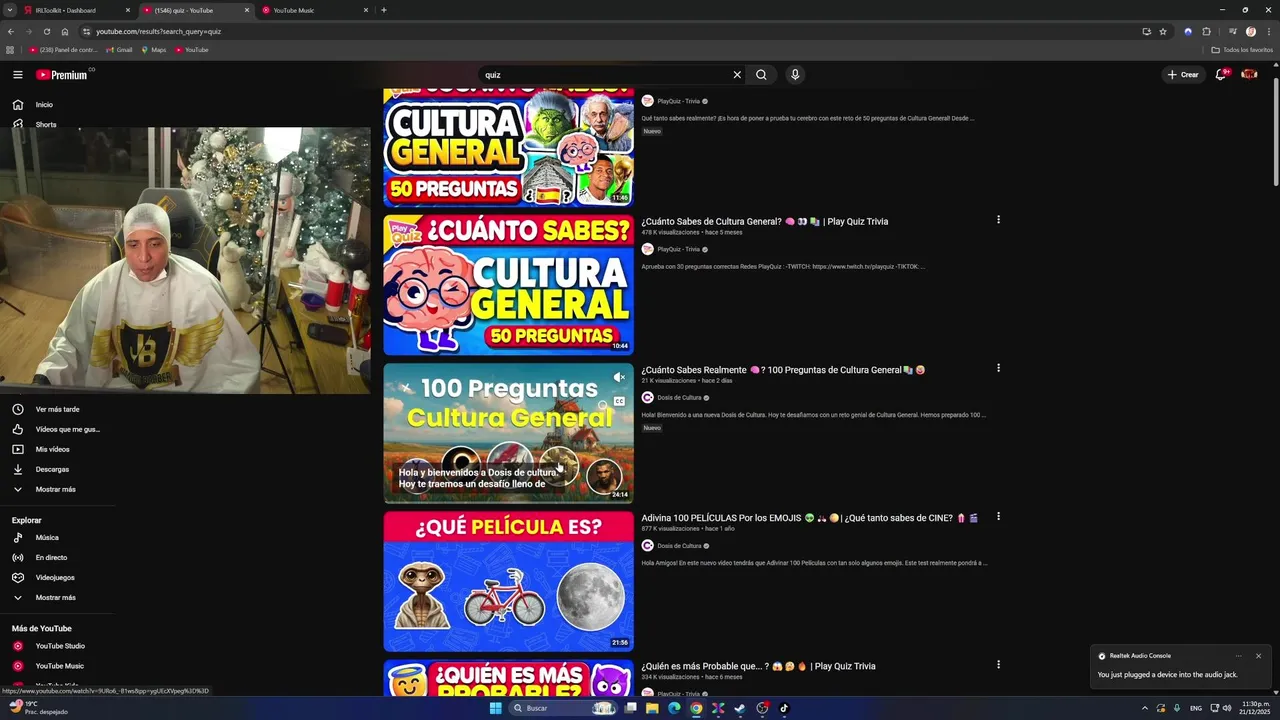The image size is (1280, 720).
Task: Open the notifications bell
Action: click(x=1220, y=75)
